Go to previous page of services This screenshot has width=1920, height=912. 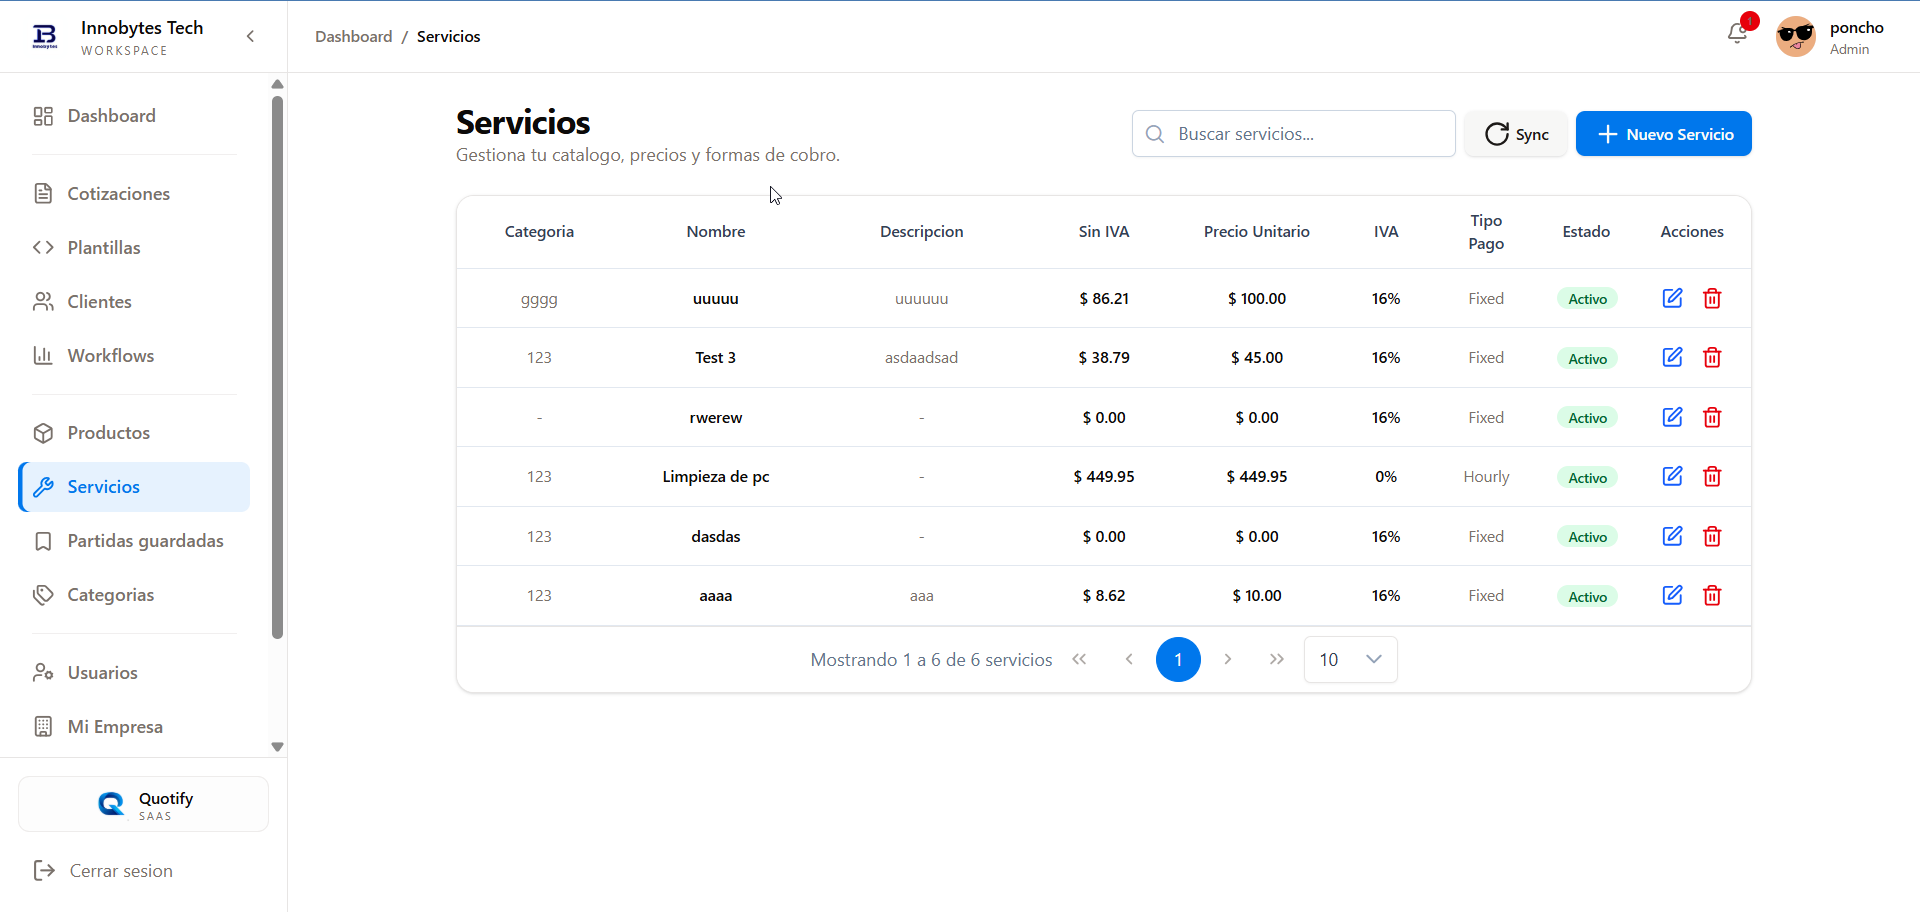(x=1129, y=659)
